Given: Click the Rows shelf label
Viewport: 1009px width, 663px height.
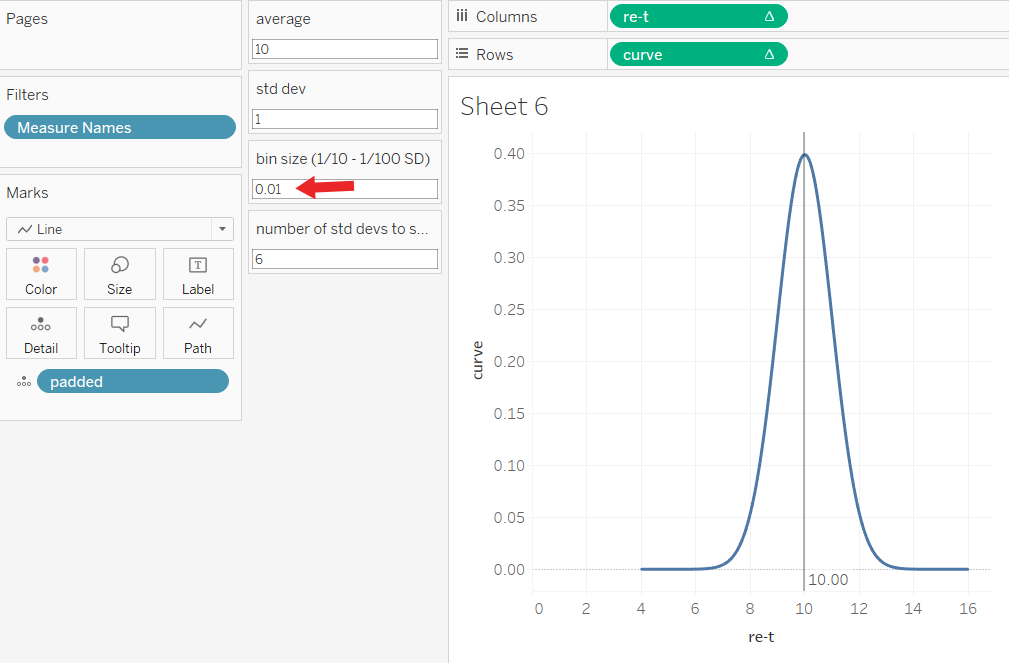Looking at the screenshot, I should tap(495, 55).
